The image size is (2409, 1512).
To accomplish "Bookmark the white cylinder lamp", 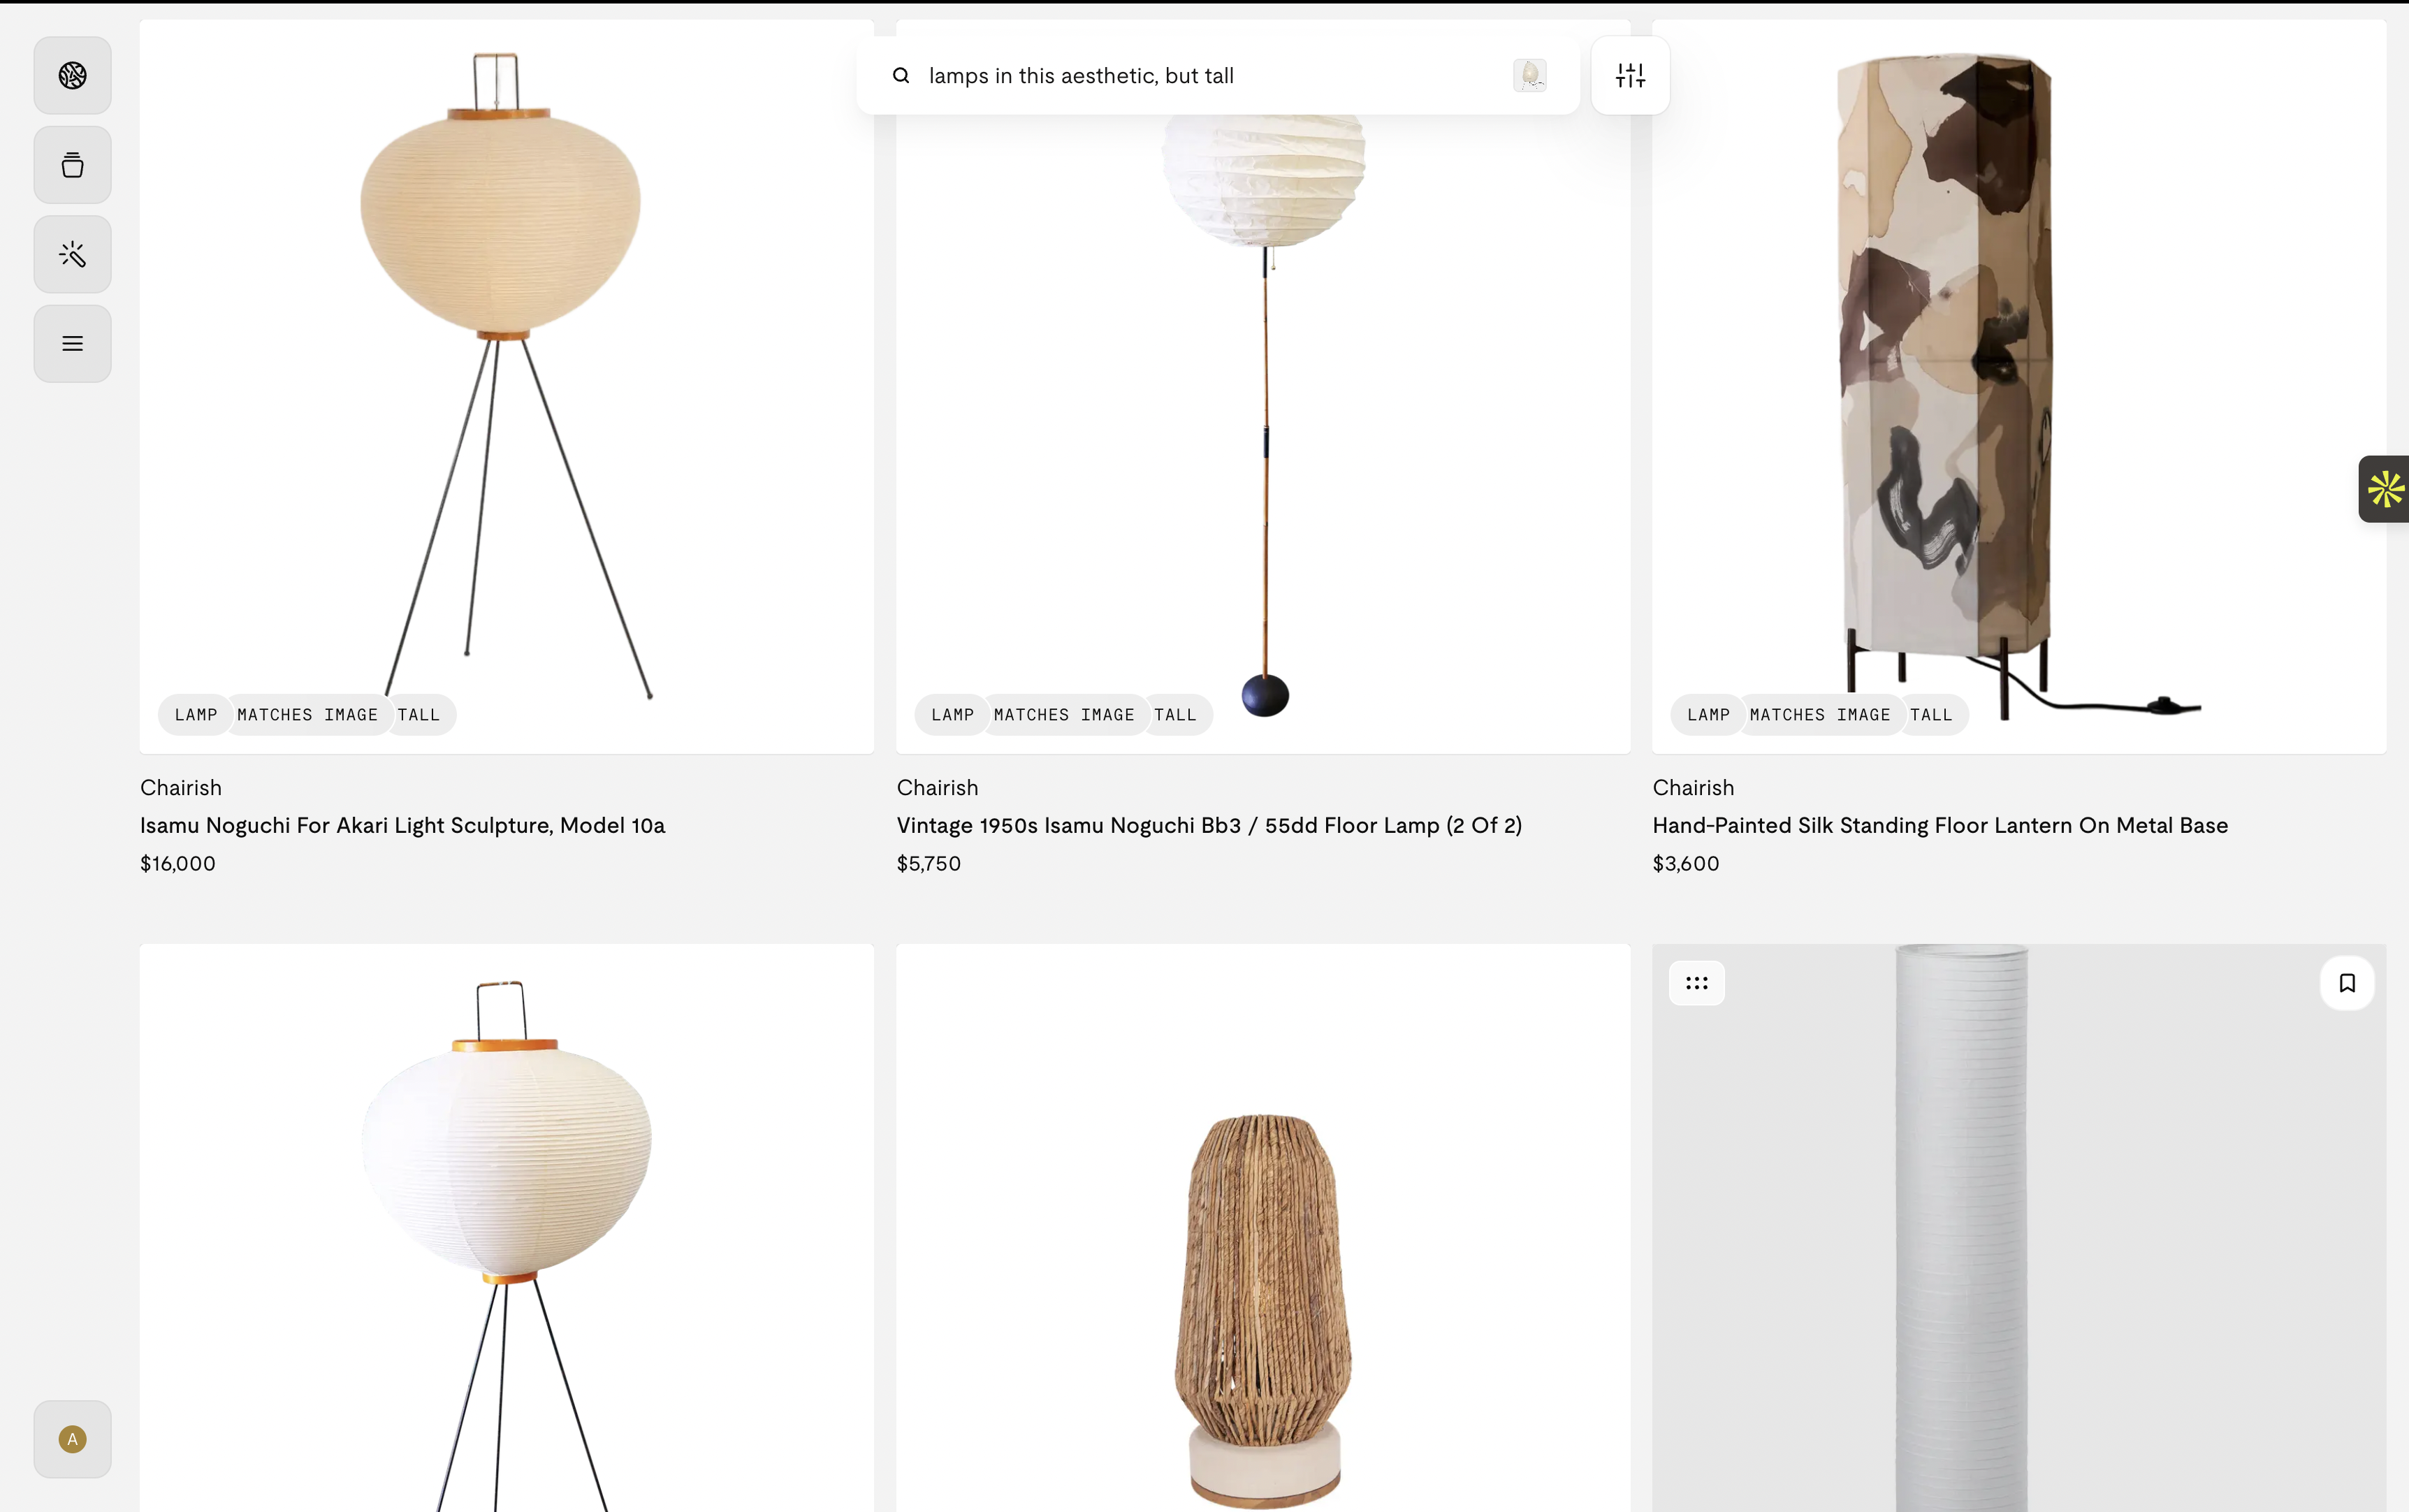I will click(2347, 983).
